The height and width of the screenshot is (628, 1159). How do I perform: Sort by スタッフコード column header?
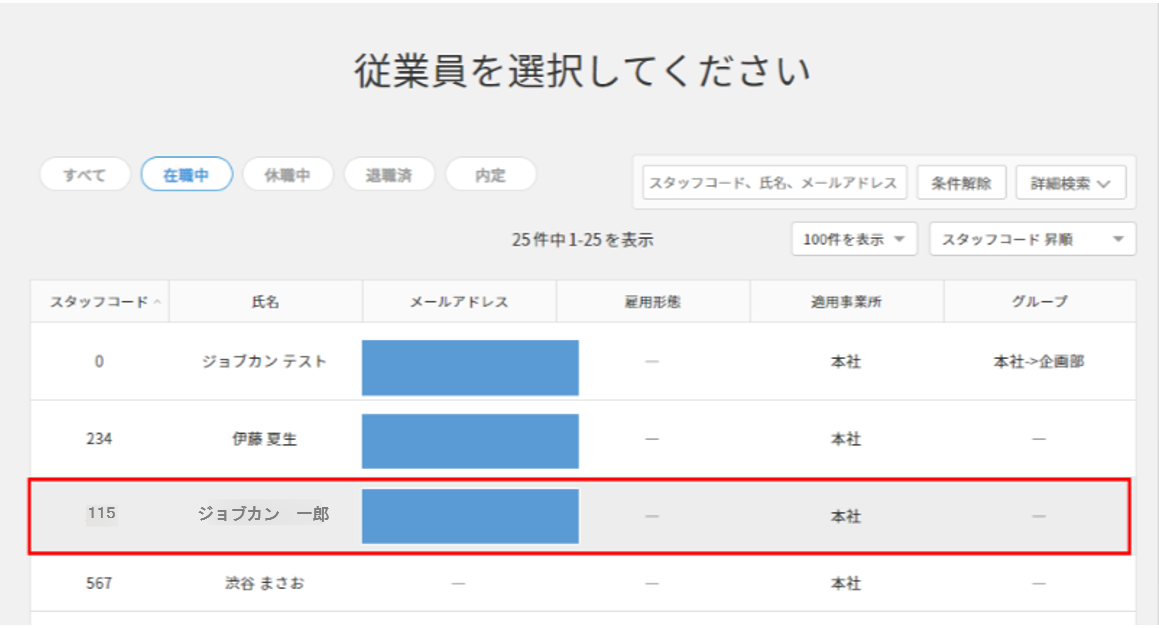coord(99,302)
